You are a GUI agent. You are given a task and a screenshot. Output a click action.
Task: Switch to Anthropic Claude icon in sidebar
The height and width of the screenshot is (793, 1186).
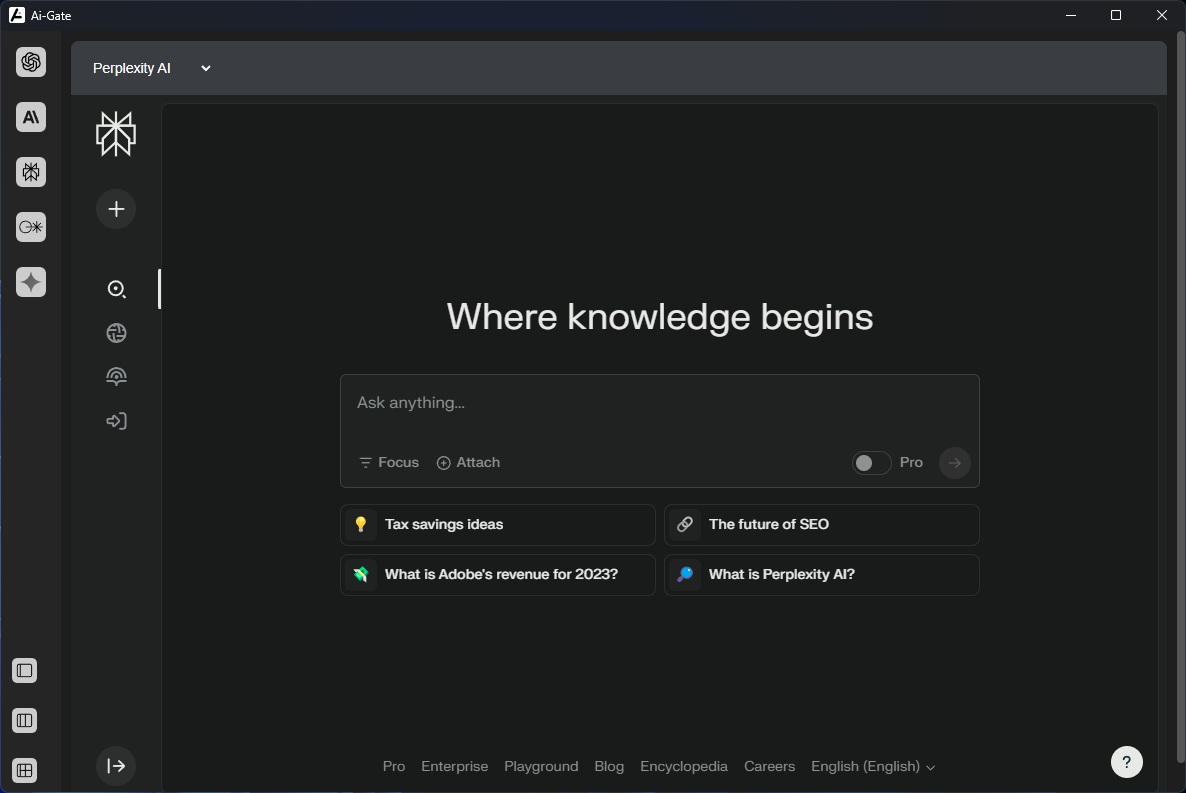point(31,117)
